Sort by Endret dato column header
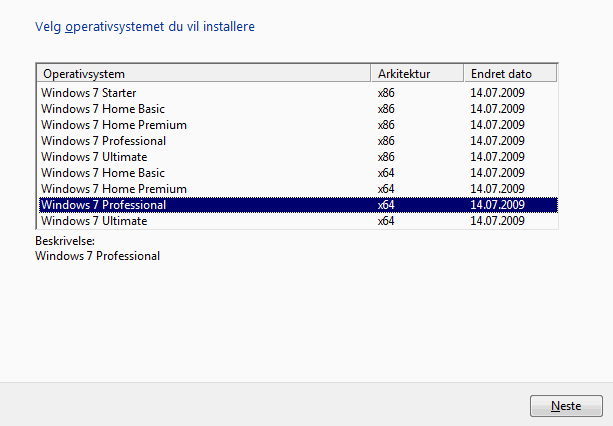 [510, 73]
